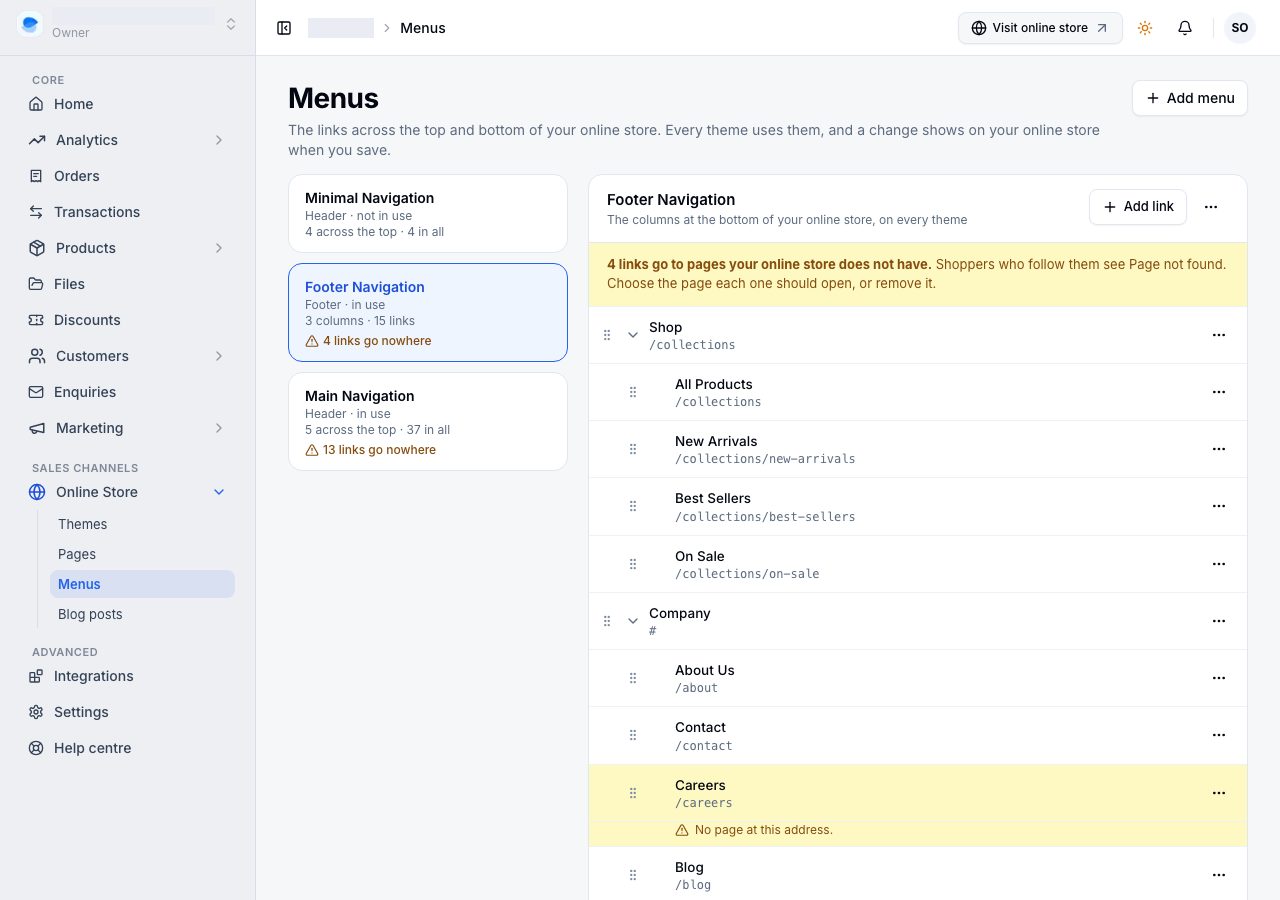The image size is (1280, 900).
Task: Open the Help centre
Action: point(128,748)
